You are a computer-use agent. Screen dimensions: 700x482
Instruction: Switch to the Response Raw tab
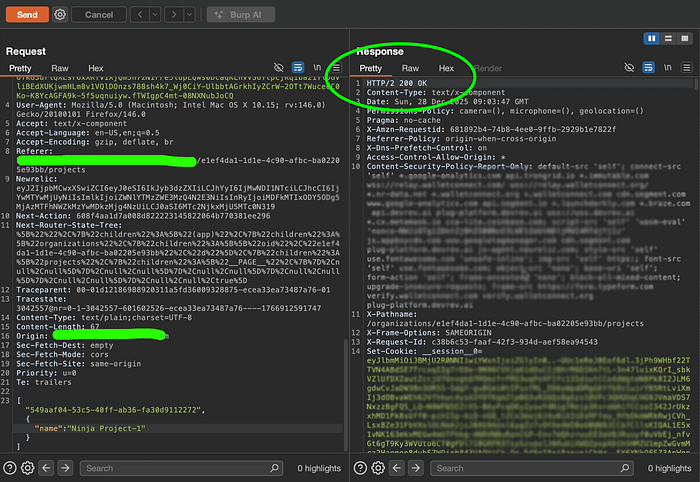pos(410,68)
